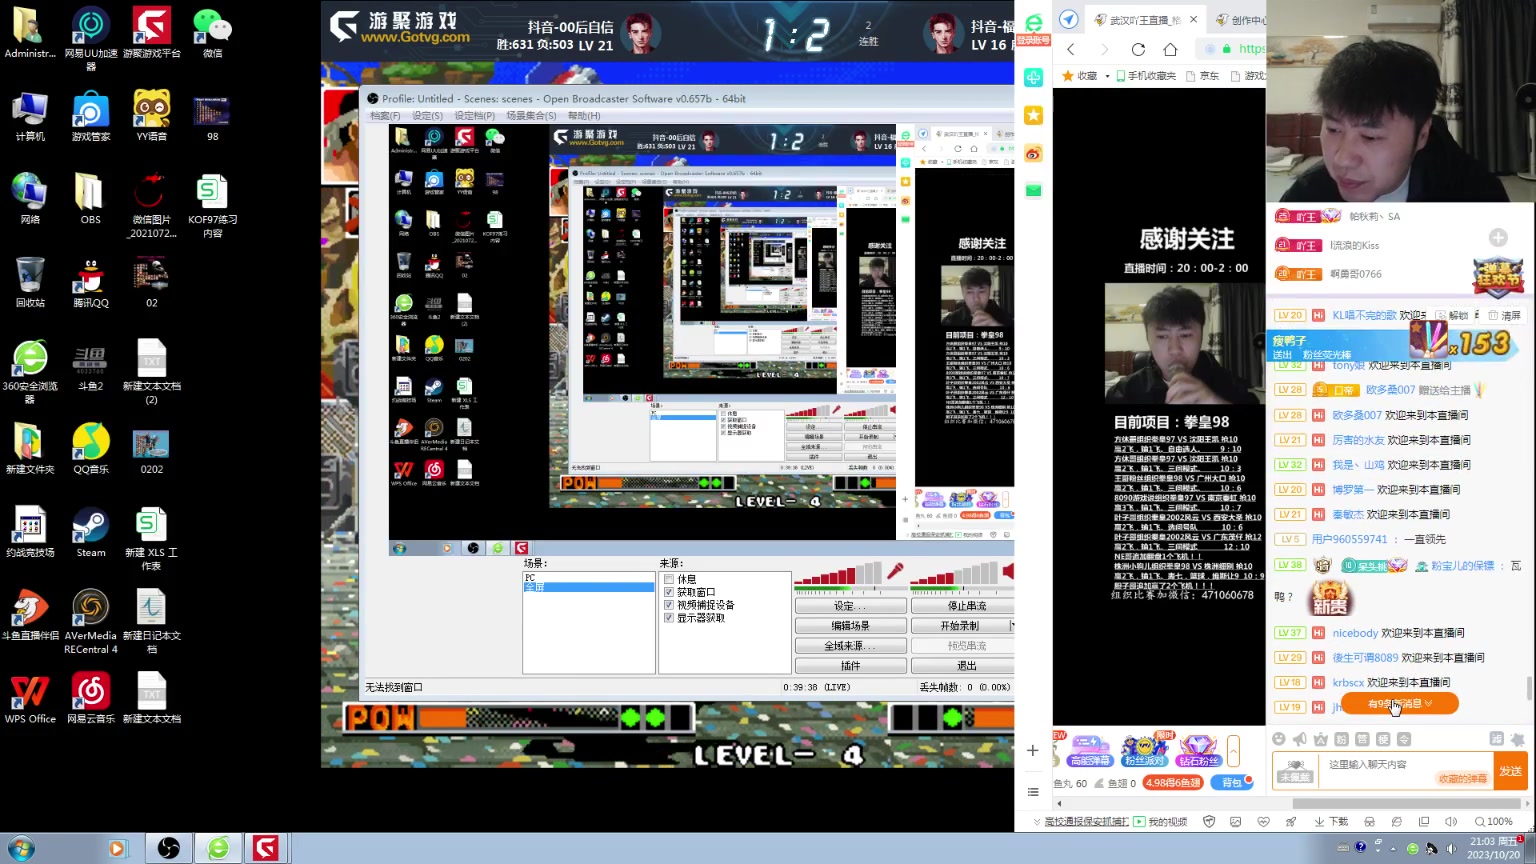
Task: Toggle the 视频捕捉设备 source checkbox
Action: point(669,605)
